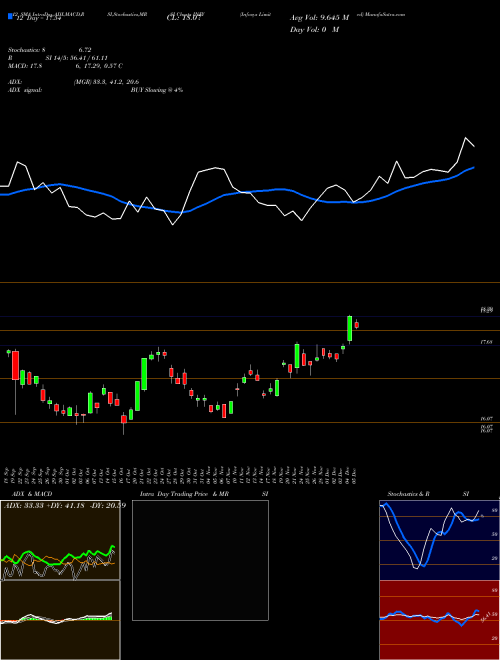The image size is (500, 660).
Task: Open the blue Stochastics mini chart
Action: point(439,540)
